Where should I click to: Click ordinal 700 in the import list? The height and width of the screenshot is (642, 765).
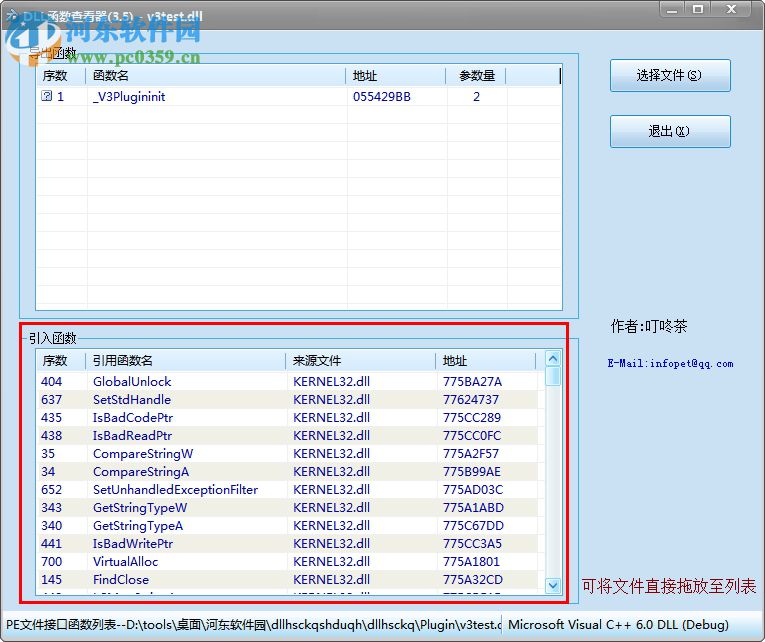51,562
